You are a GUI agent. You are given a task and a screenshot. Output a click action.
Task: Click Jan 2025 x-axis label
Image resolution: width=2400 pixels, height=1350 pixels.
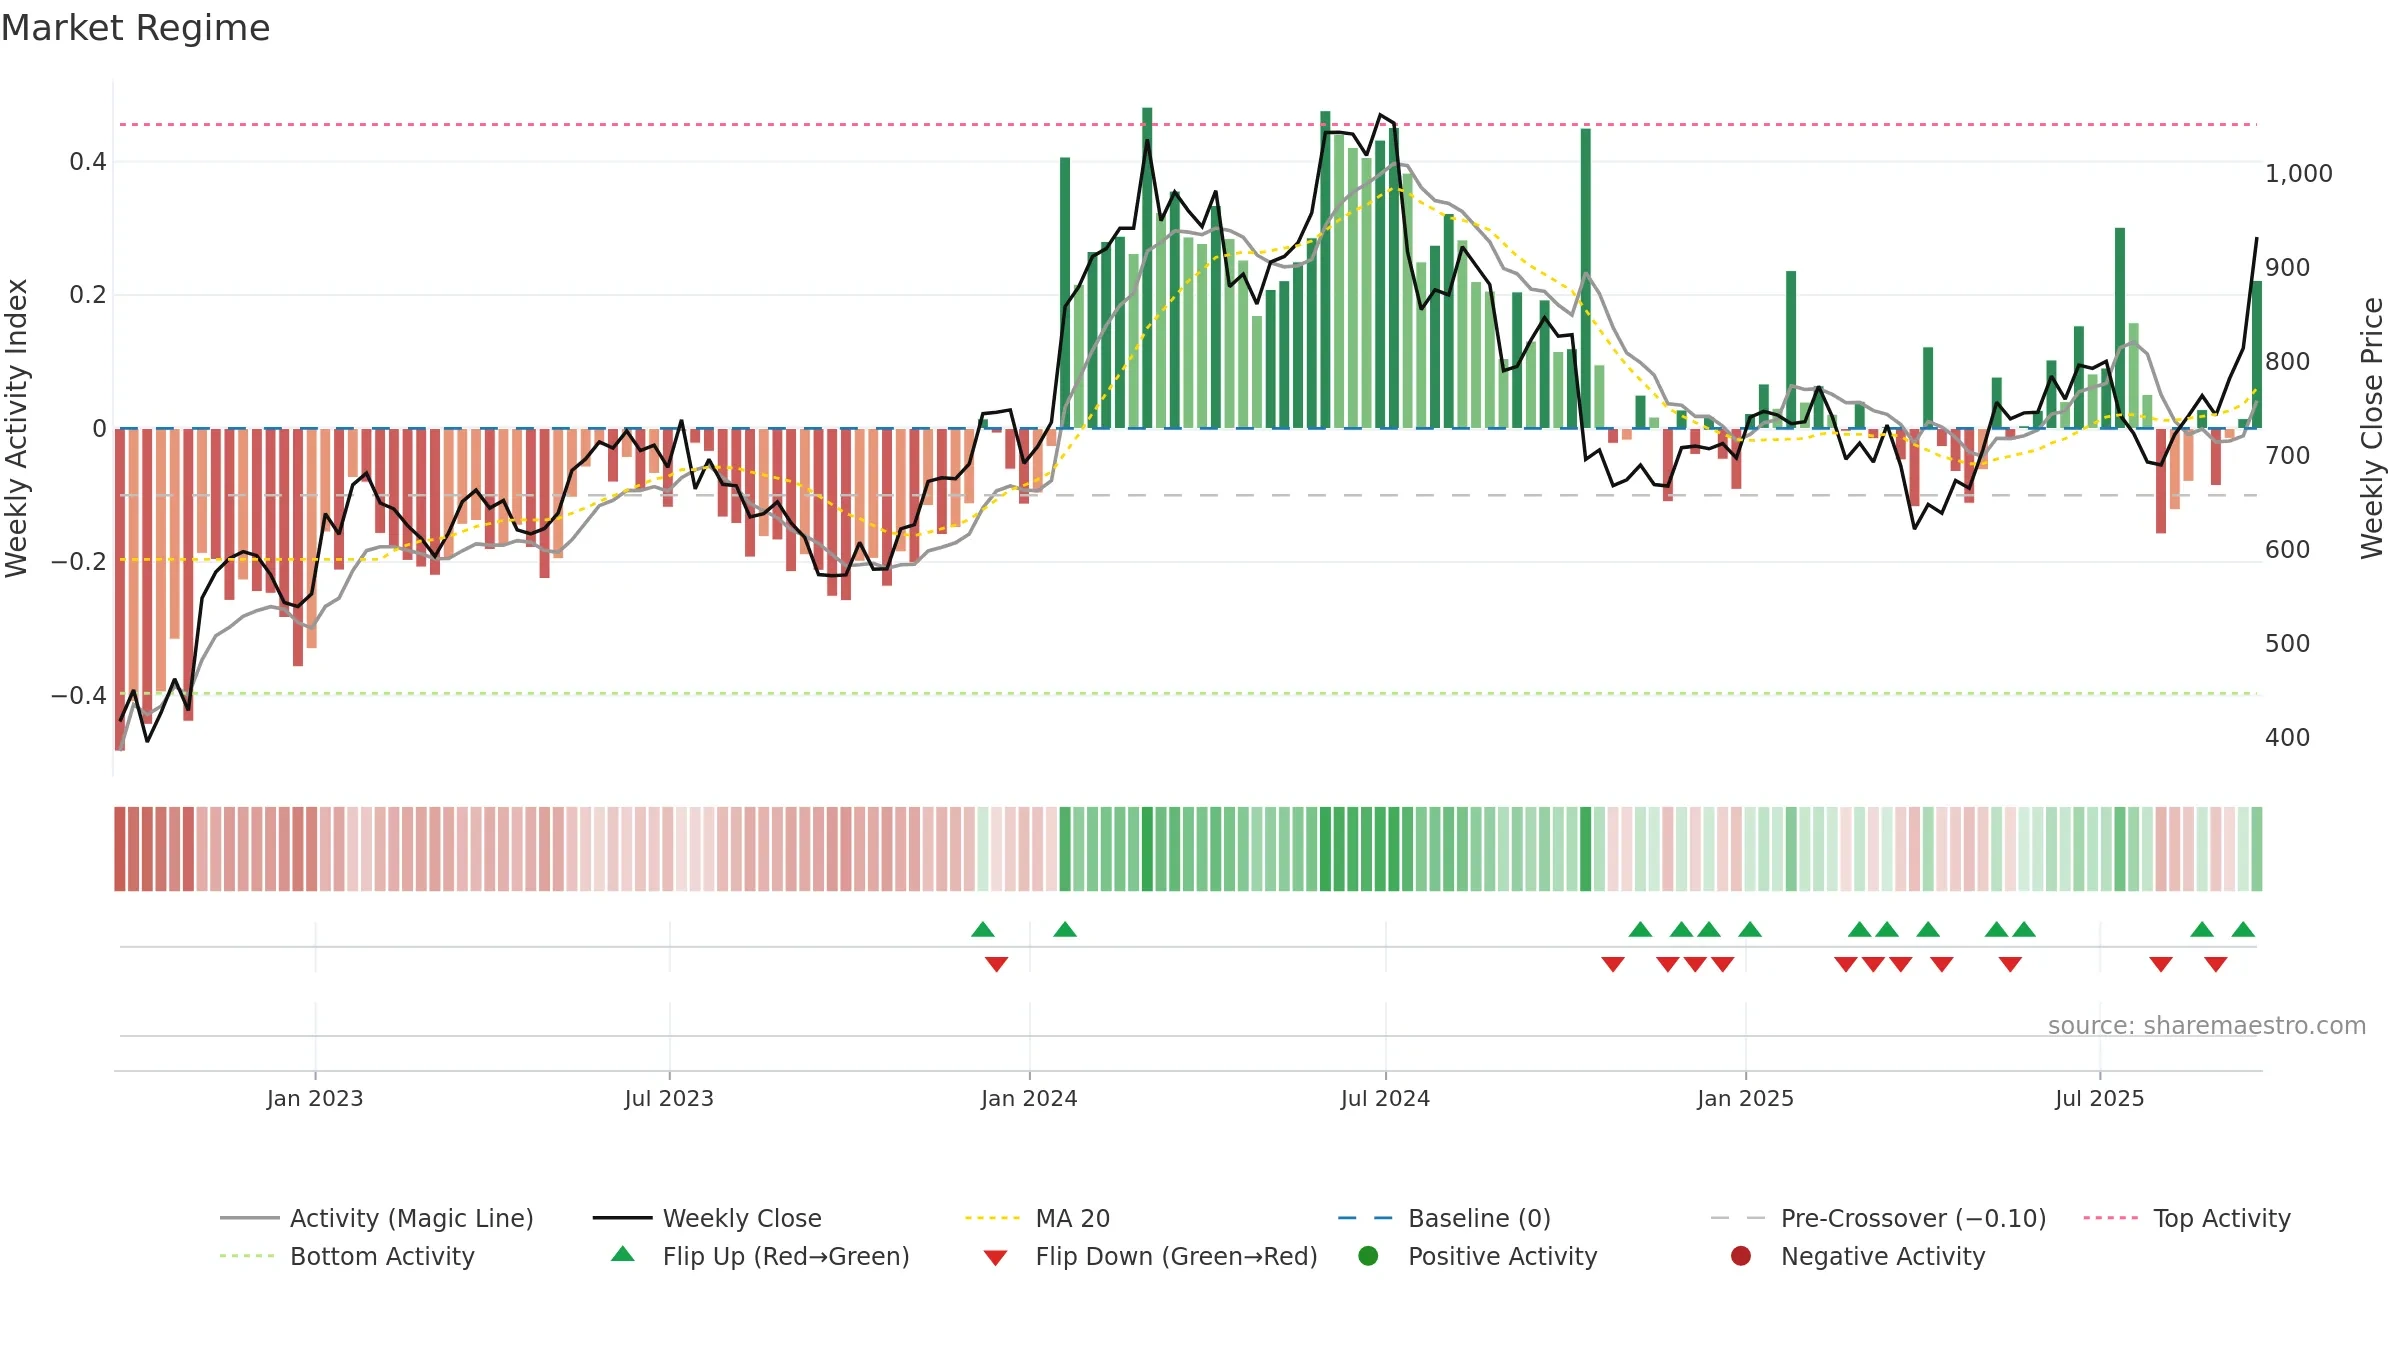click(1745, 1098)
